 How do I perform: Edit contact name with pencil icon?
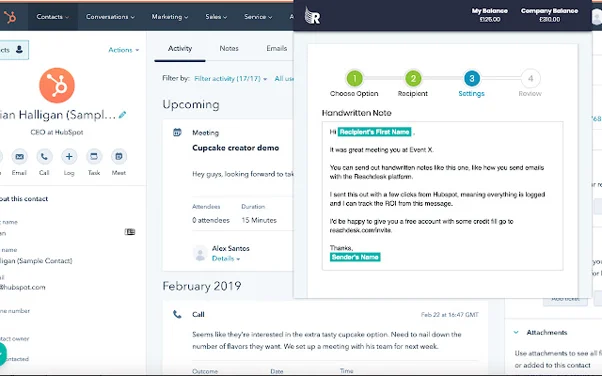pos(122,114)
